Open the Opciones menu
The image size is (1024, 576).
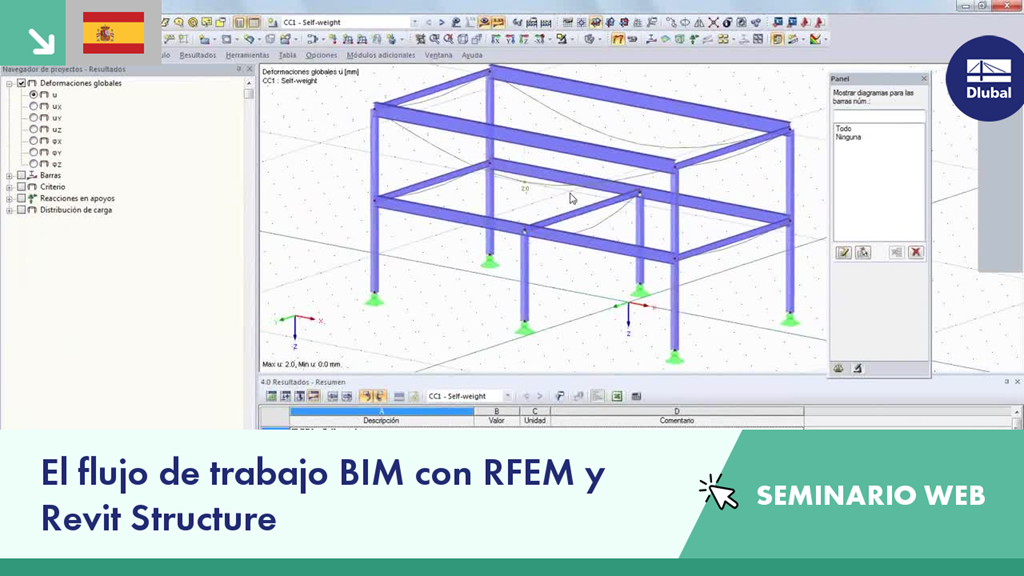point(321,56)
